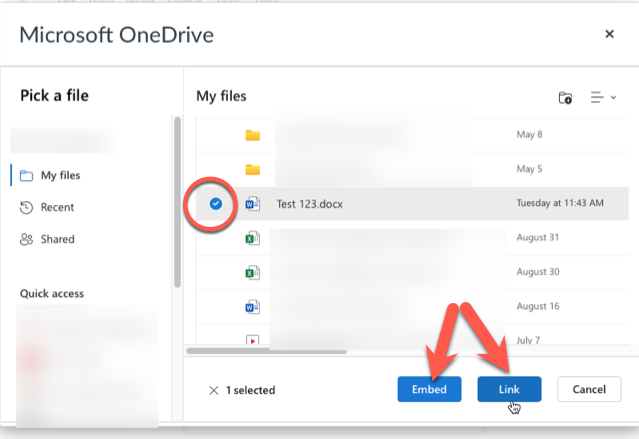Click the horizontal scrollbar under file list
Viewport: 639px width, 439px height.
(x=267, y=351)
